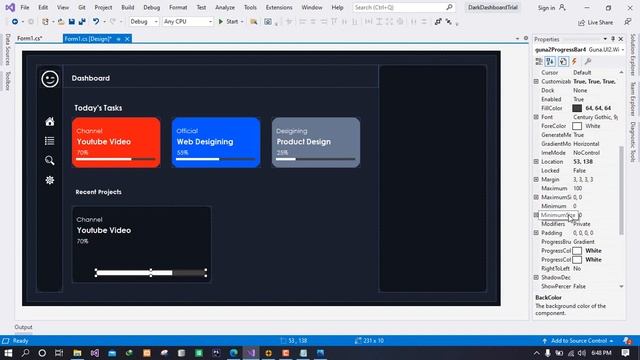Expand the ShadowDecoration property
This screenshot has height=360, width=640.
536,278
